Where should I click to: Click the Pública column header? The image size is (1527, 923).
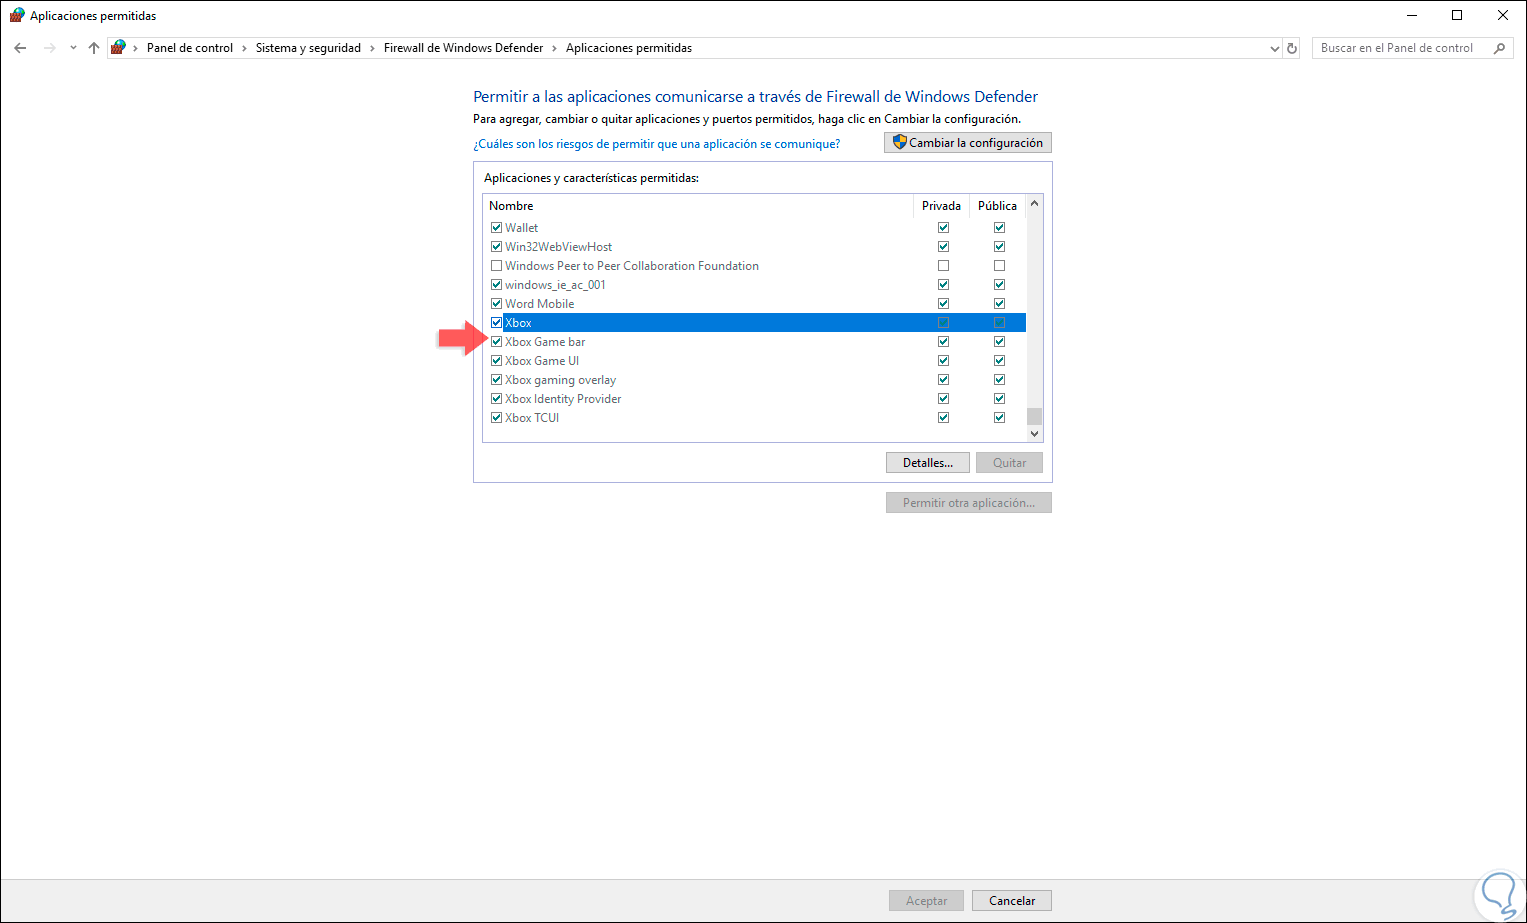[997, 206]
